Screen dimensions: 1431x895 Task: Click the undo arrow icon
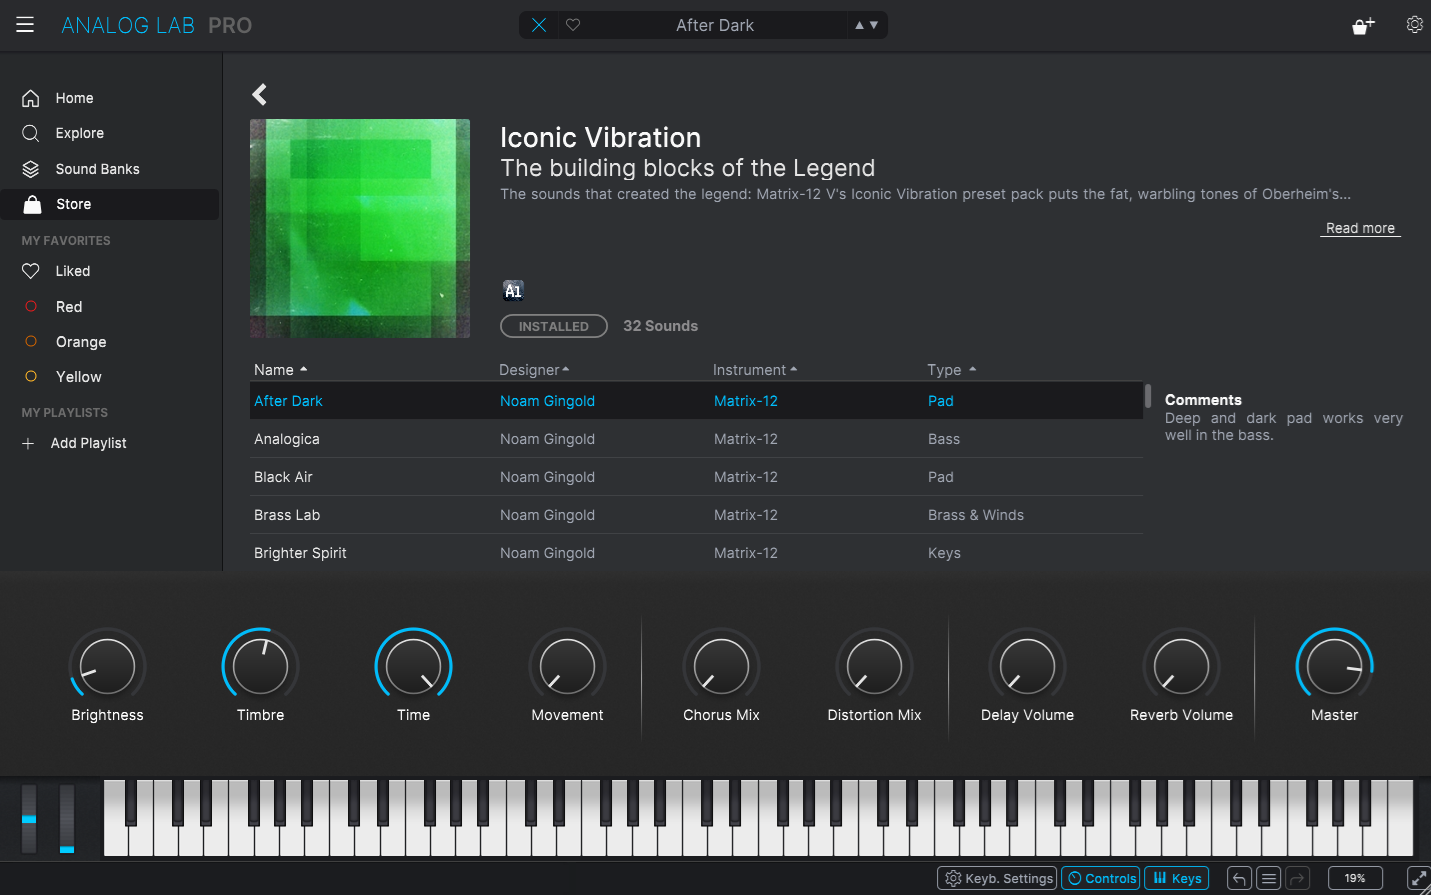pos(1239,878)
